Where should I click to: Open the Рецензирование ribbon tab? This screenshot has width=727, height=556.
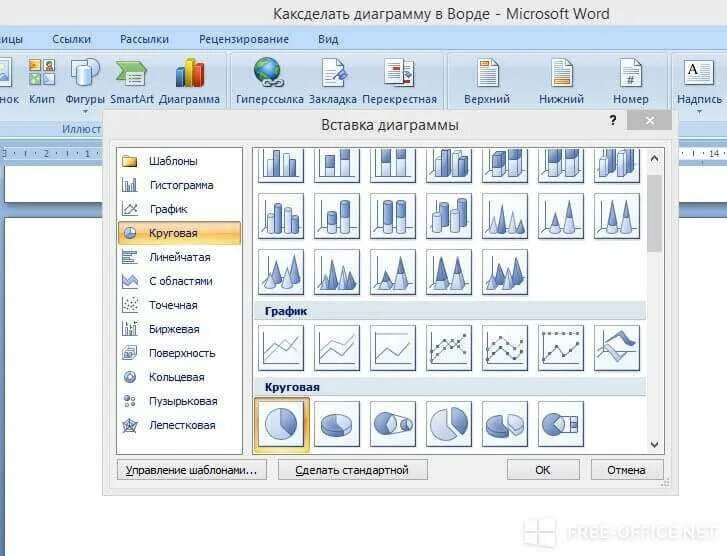(x=244, y=39)
